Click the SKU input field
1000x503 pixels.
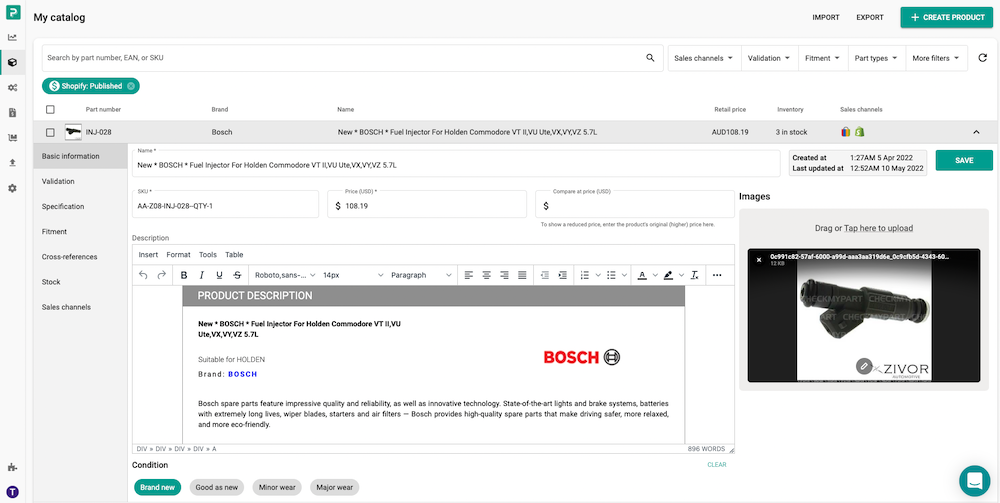[225, 204]
